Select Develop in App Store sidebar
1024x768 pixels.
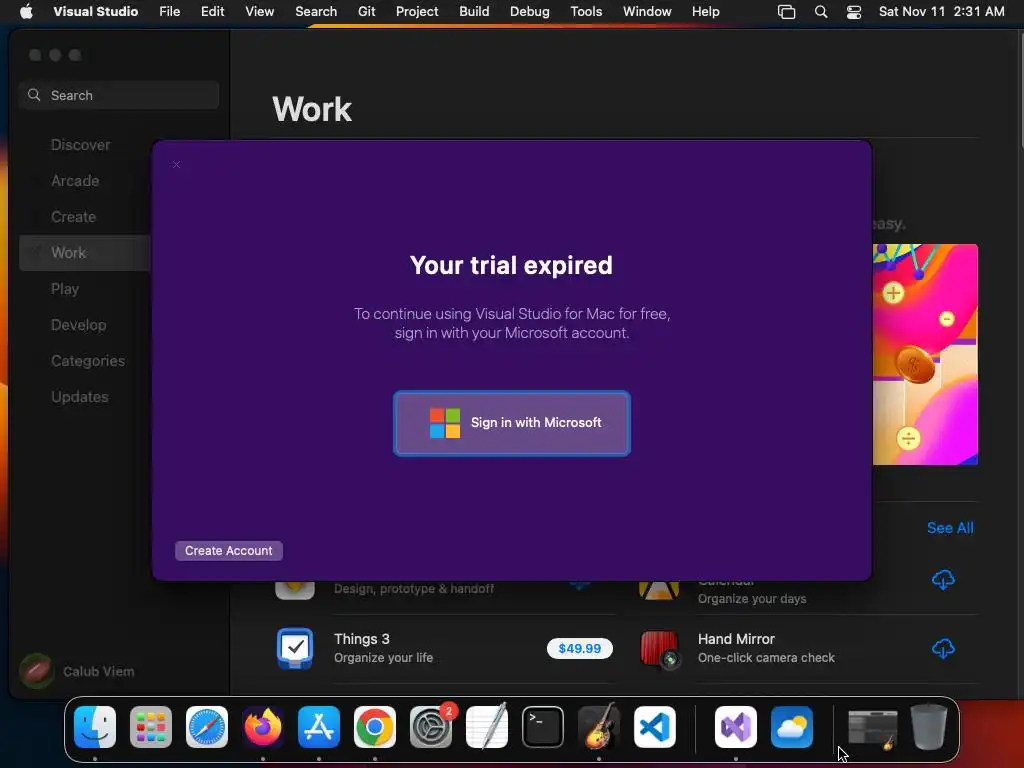(x=78, y=325)
